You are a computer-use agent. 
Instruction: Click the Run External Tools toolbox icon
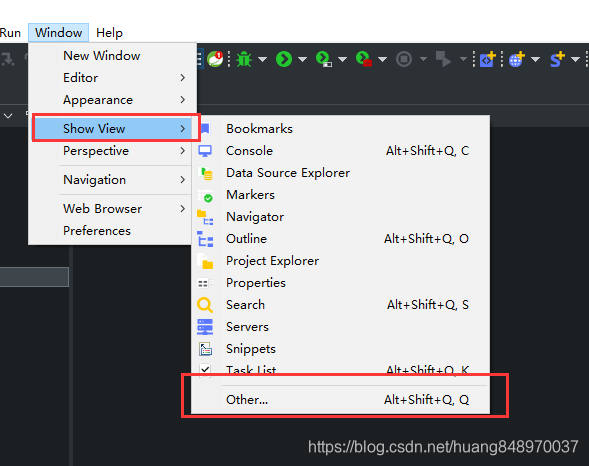point(364,59)
